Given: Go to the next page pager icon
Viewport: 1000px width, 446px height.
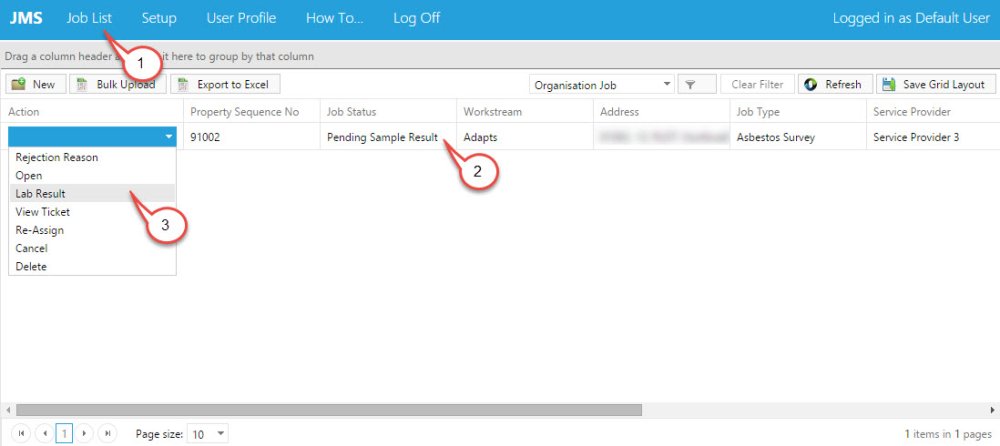Looking at the screenshot, I should click(x=84, y=434).
